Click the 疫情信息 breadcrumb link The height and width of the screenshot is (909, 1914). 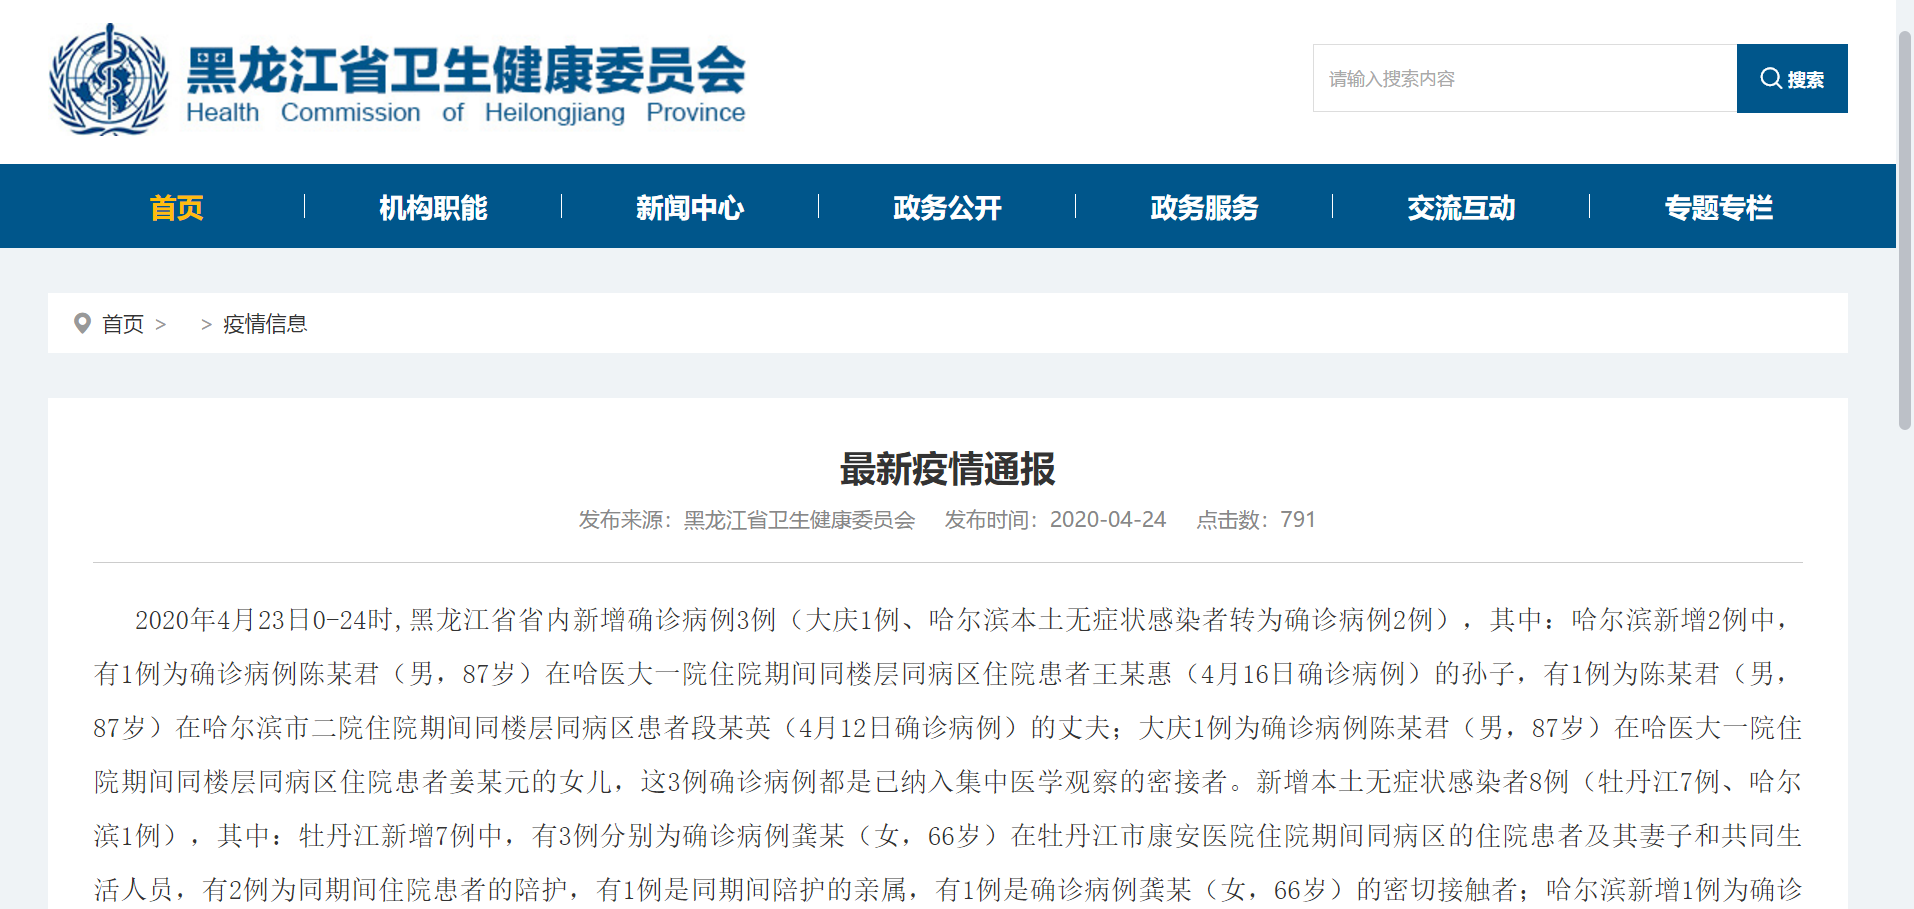pyautogui.click(x=265, y=324)
